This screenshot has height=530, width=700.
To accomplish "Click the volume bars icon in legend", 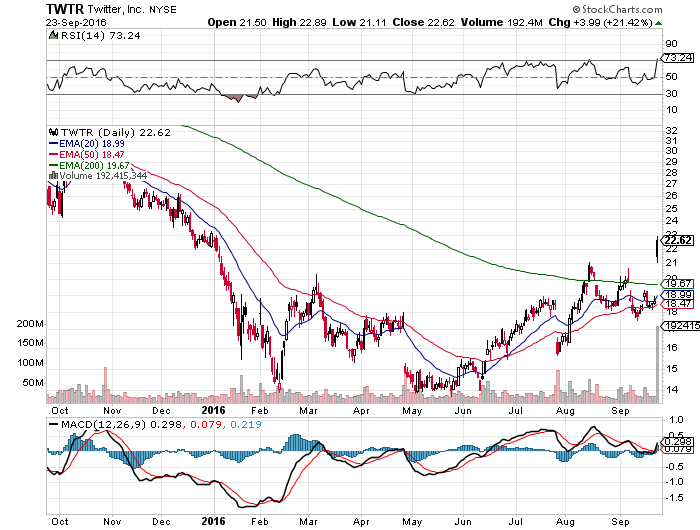I will 53,175.
